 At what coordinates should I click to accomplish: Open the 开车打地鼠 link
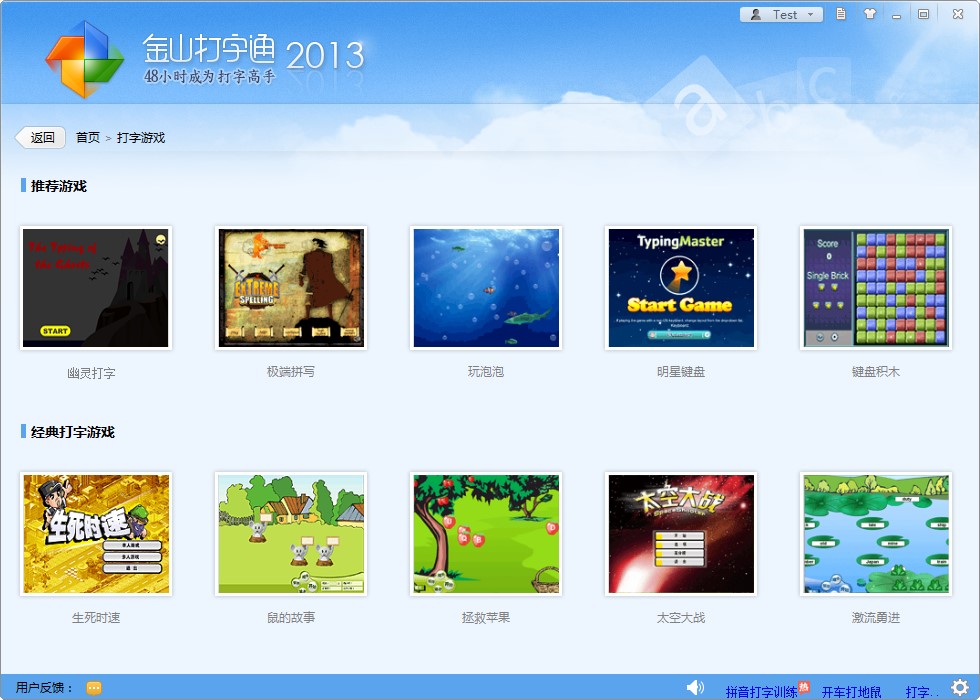click(x=851, y=692)
